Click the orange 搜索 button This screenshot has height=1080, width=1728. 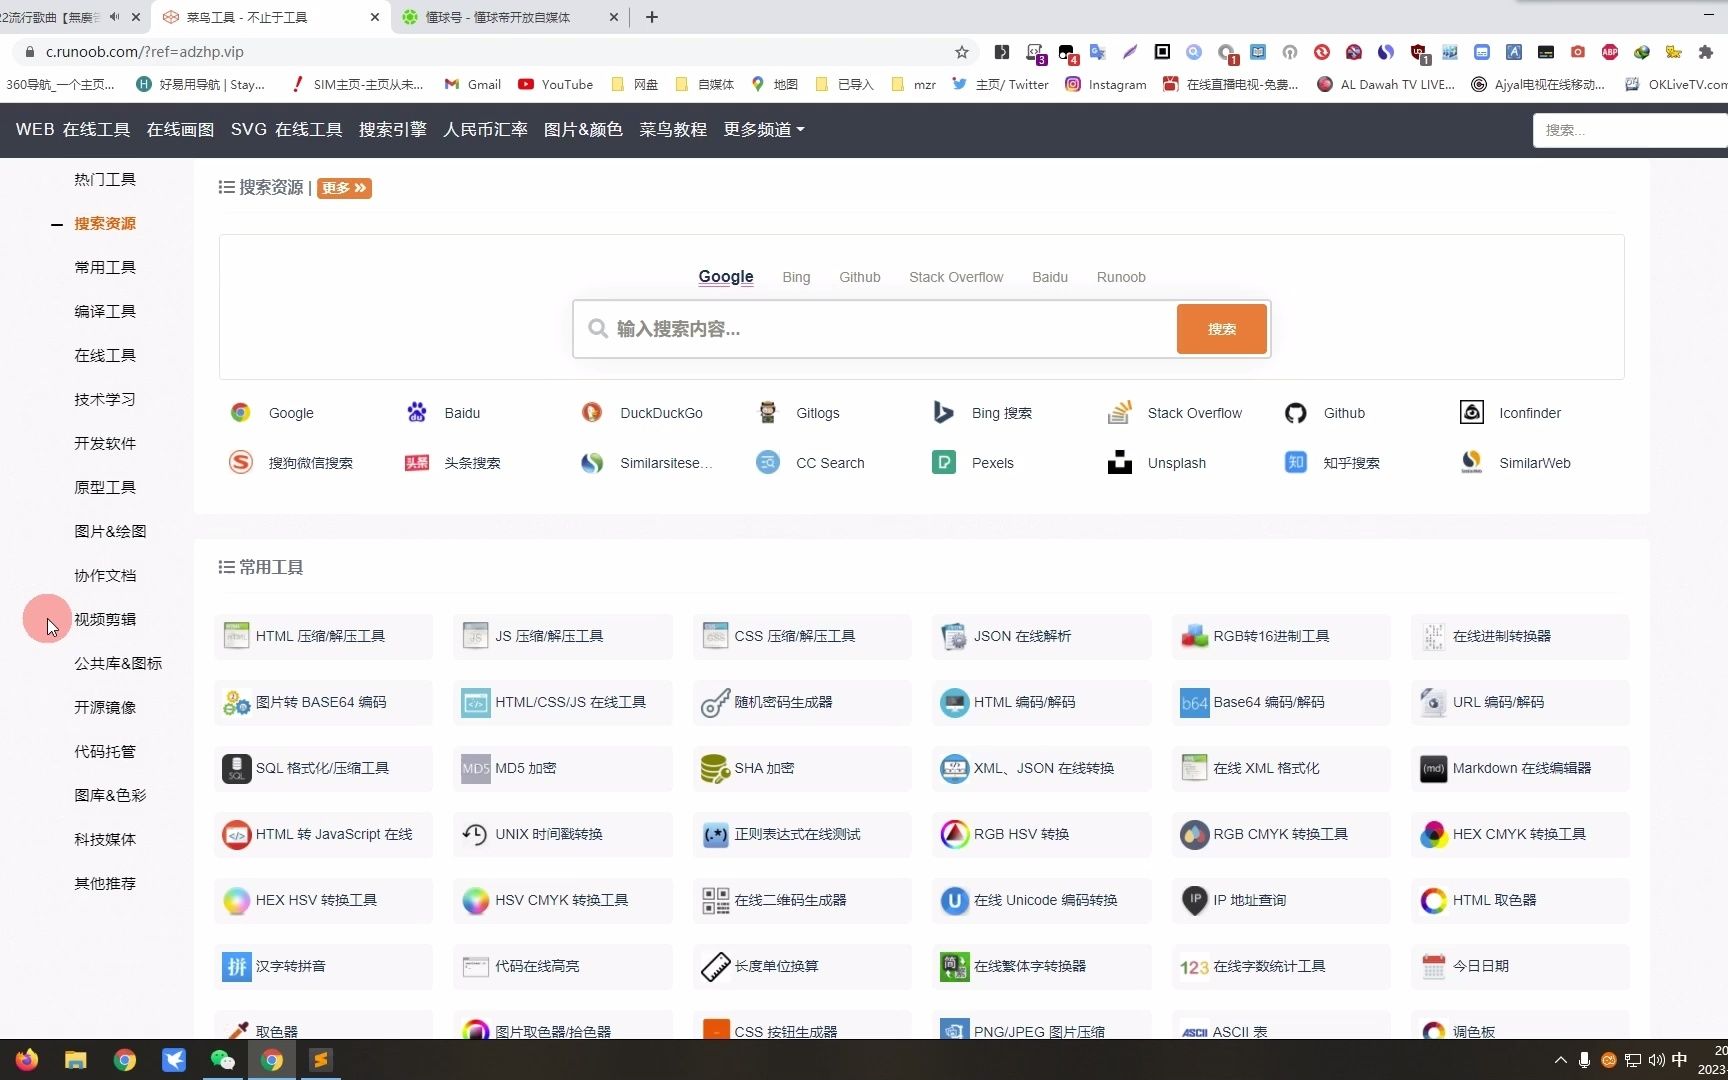click(1221, 329)
